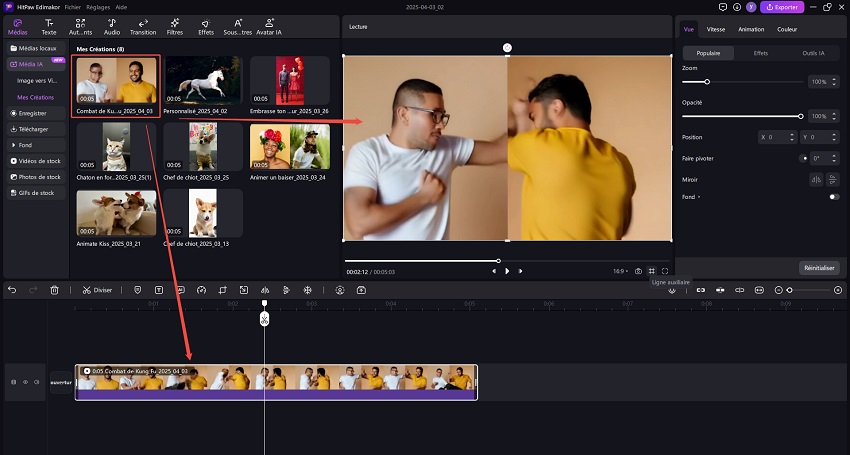Open the download center icon in title bar

tap(737, 7)
